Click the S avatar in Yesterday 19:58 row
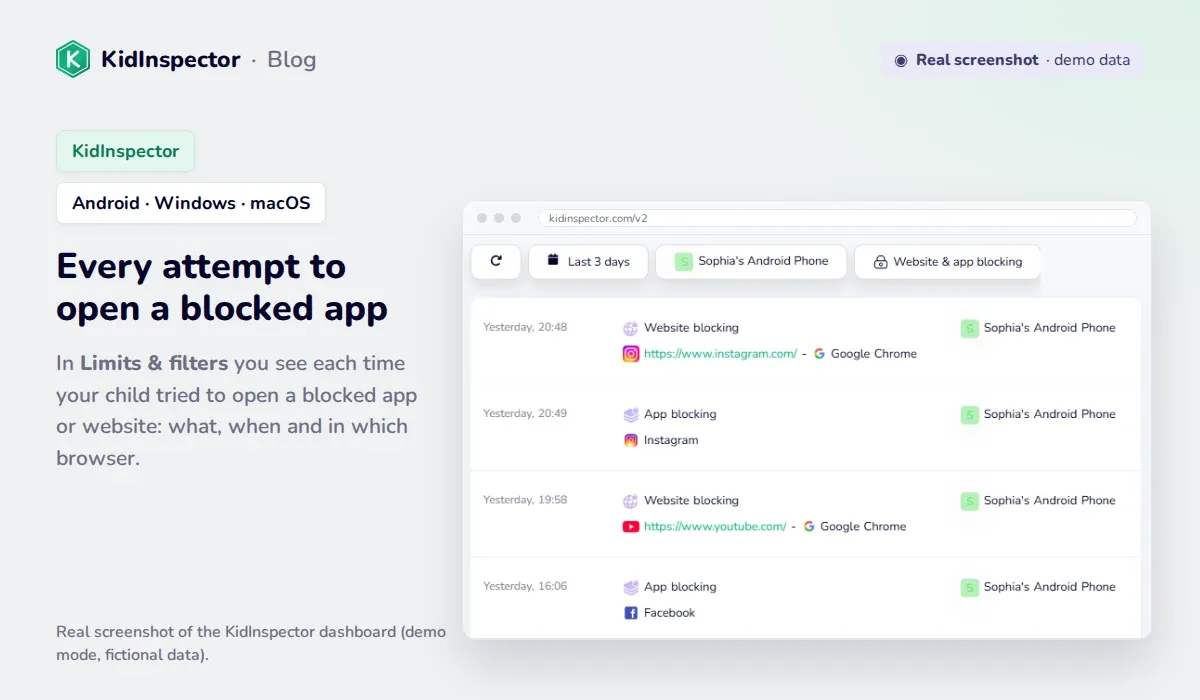 969,501
